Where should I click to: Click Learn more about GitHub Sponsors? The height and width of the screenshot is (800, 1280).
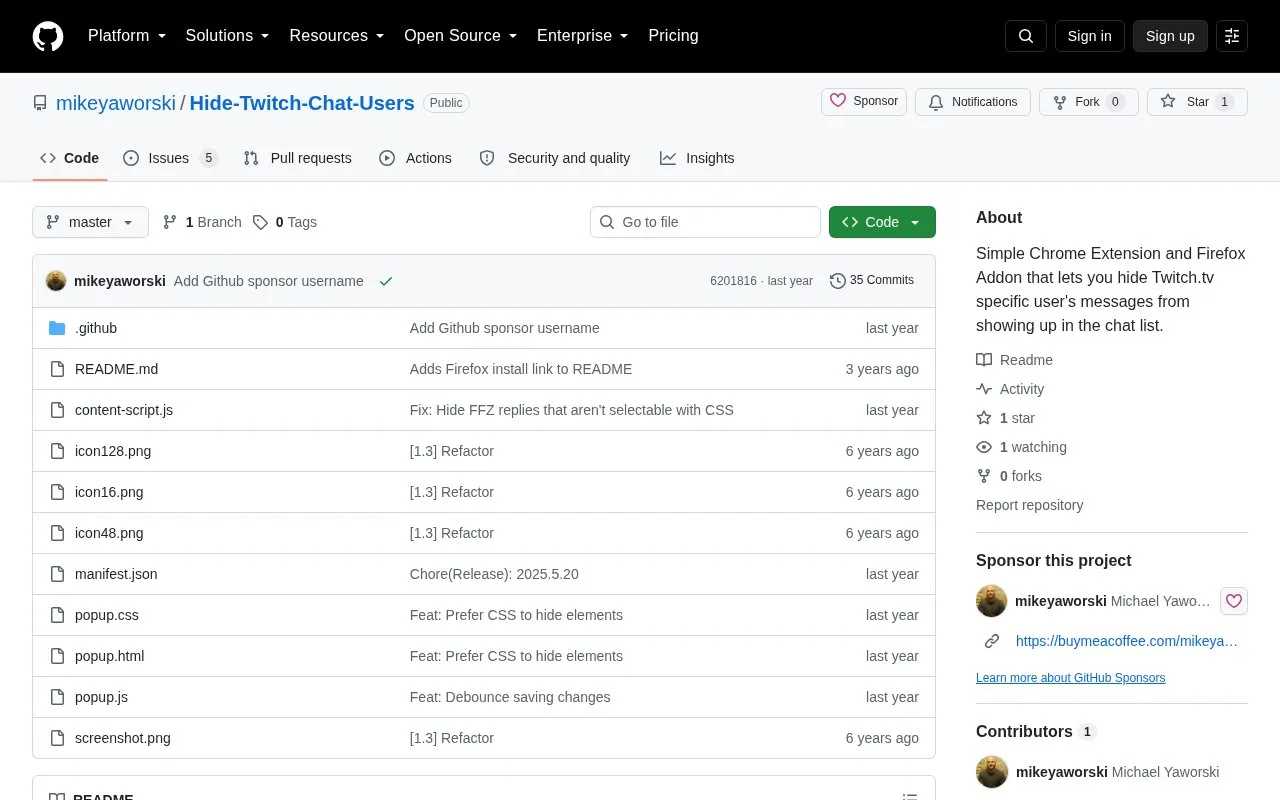coord(1071,678)
